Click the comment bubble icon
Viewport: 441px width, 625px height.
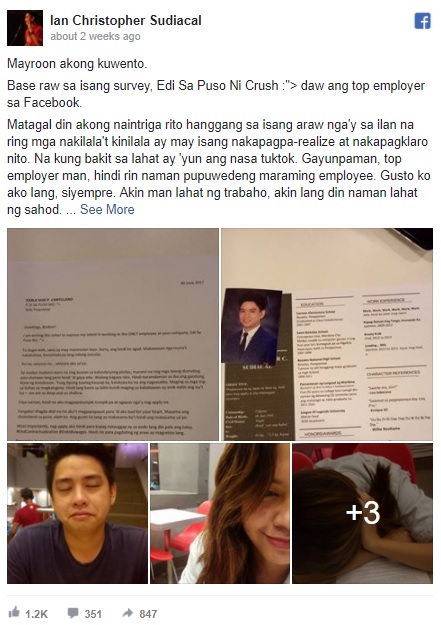pos(73,613)
